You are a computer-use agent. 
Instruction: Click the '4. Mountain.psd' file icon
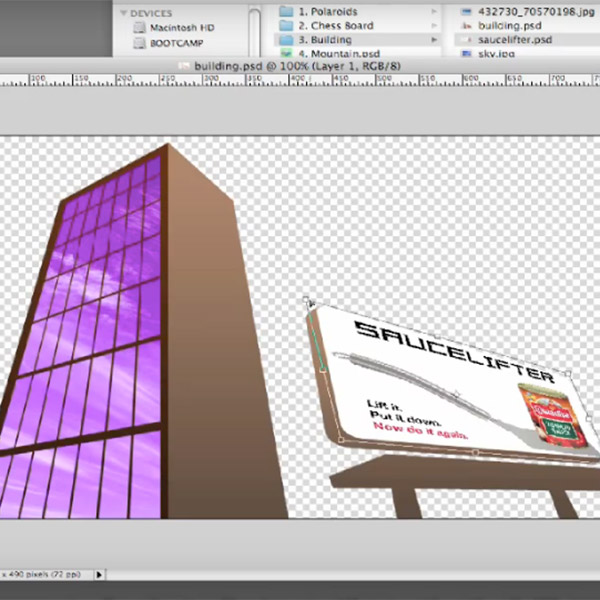pos(286,52)
